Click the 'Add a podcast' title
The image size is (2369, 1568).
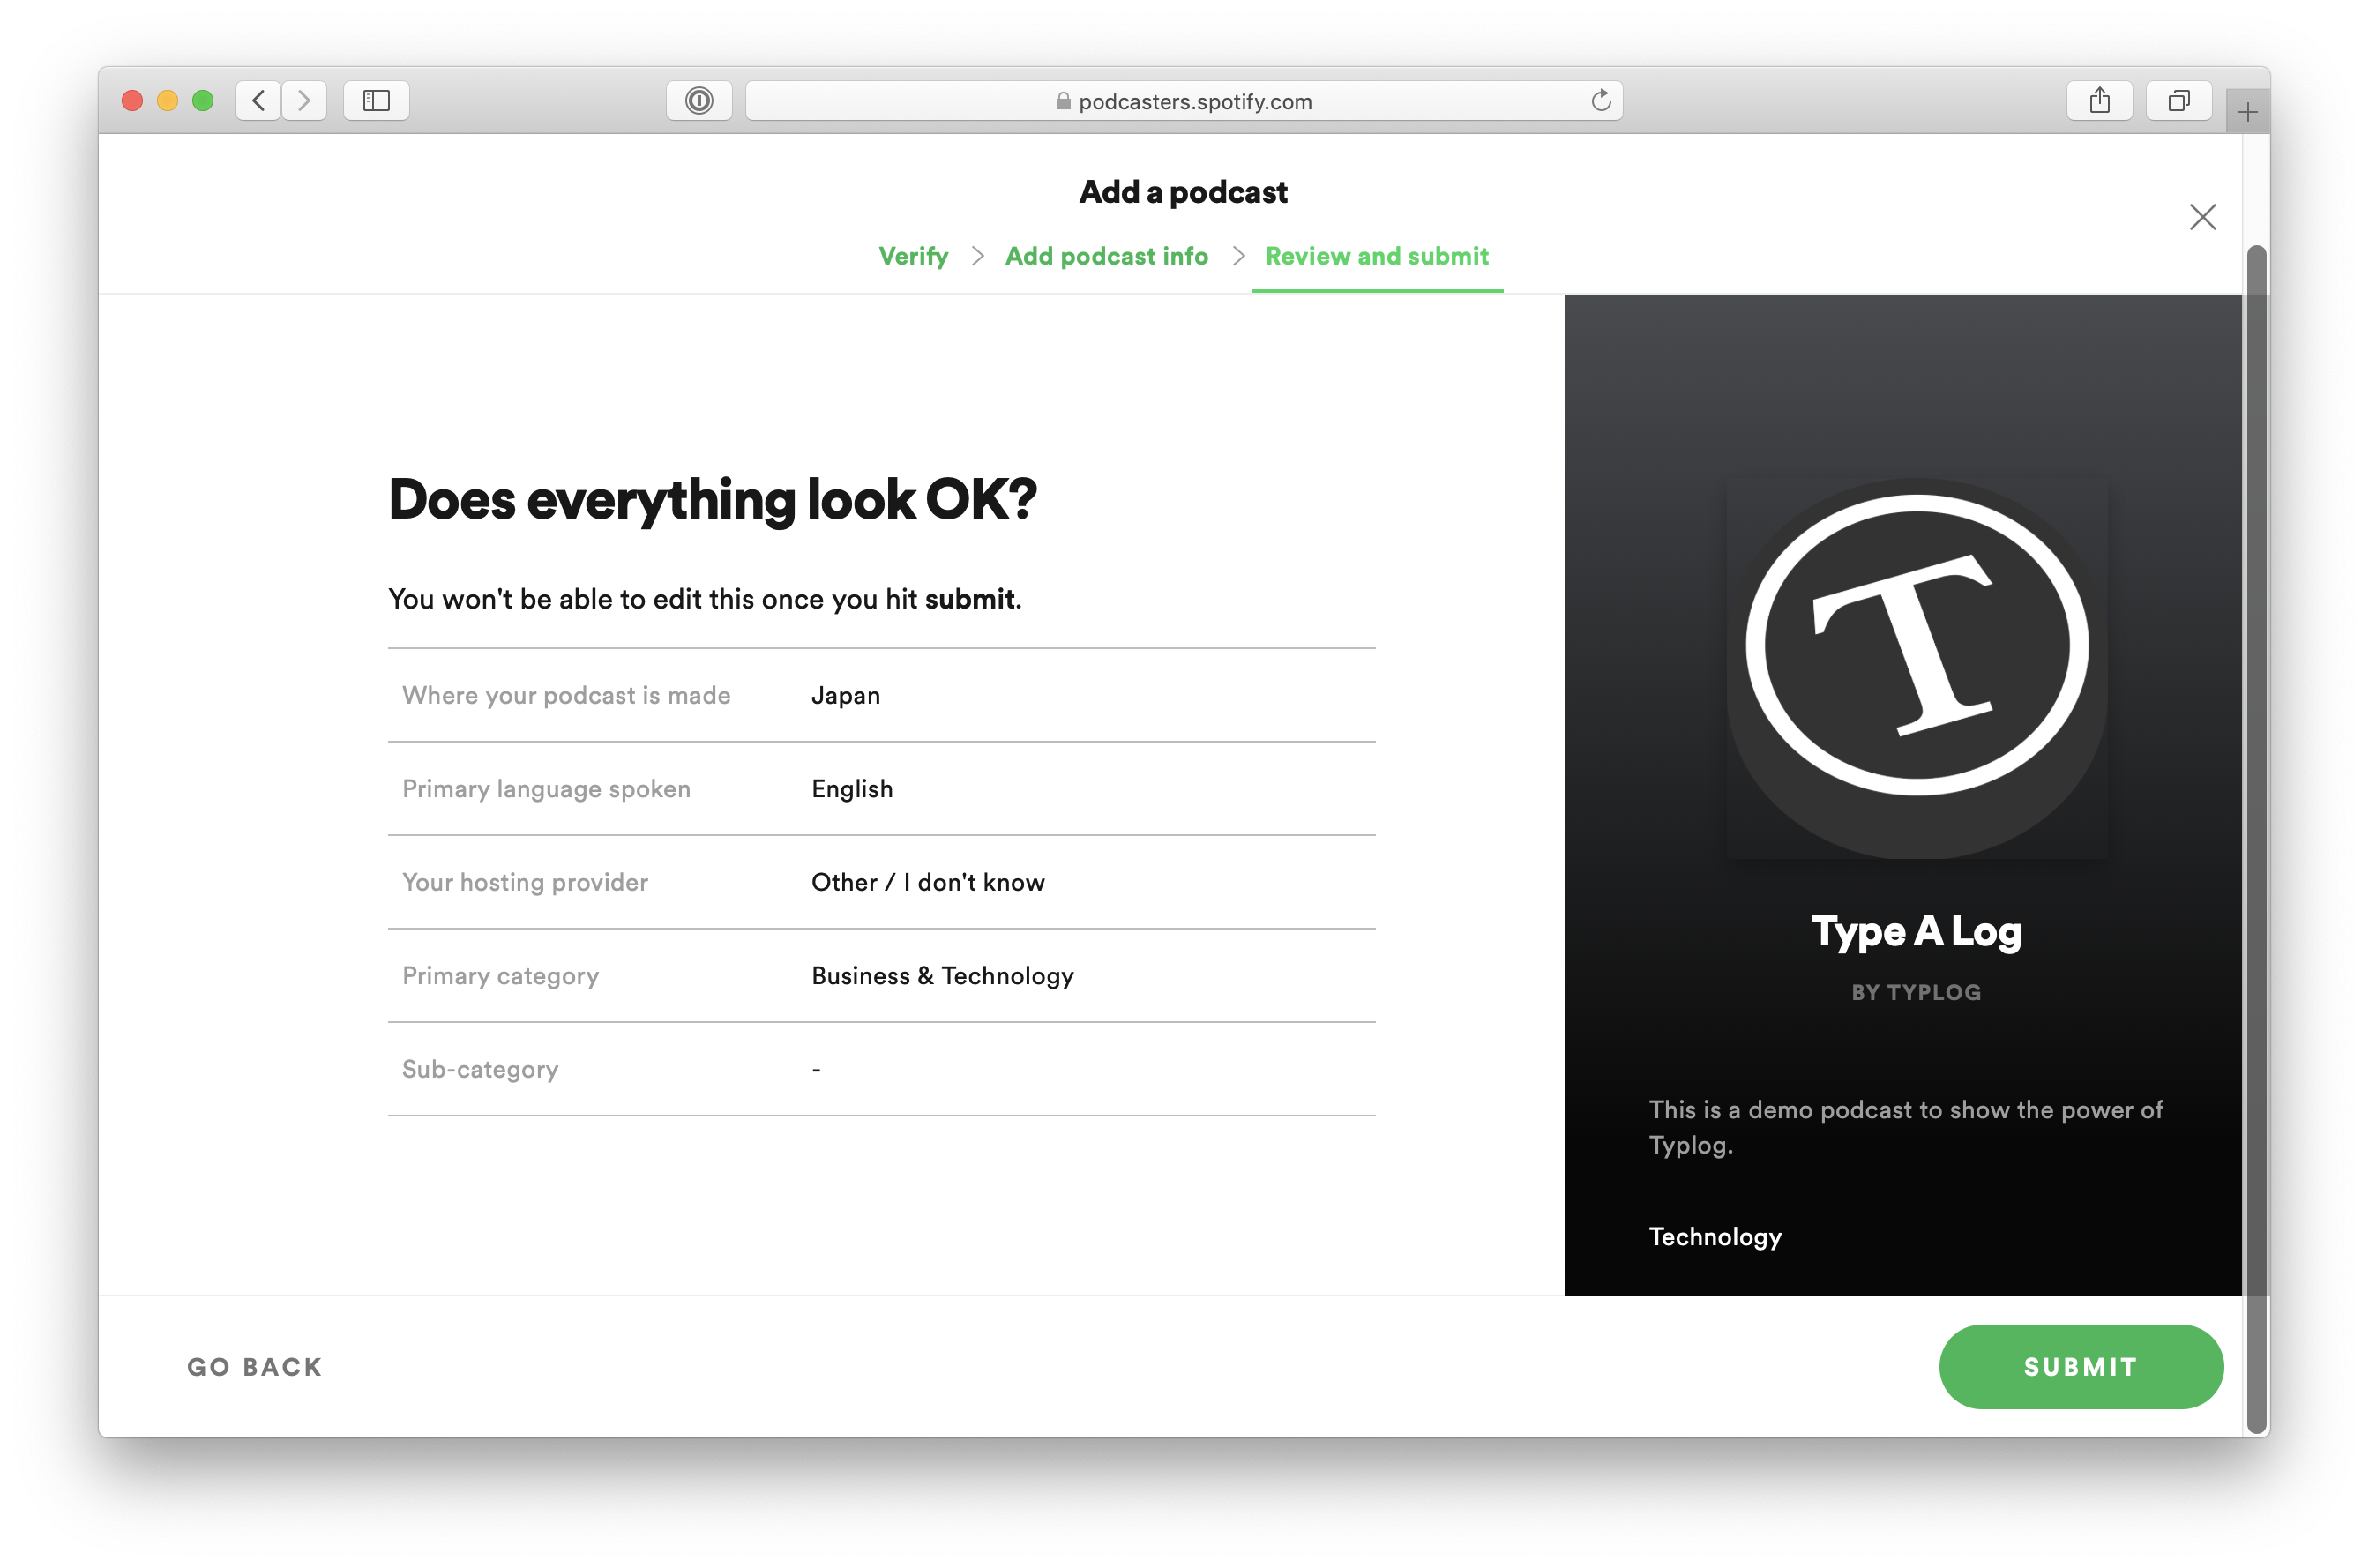click(x=1183, y=192)
